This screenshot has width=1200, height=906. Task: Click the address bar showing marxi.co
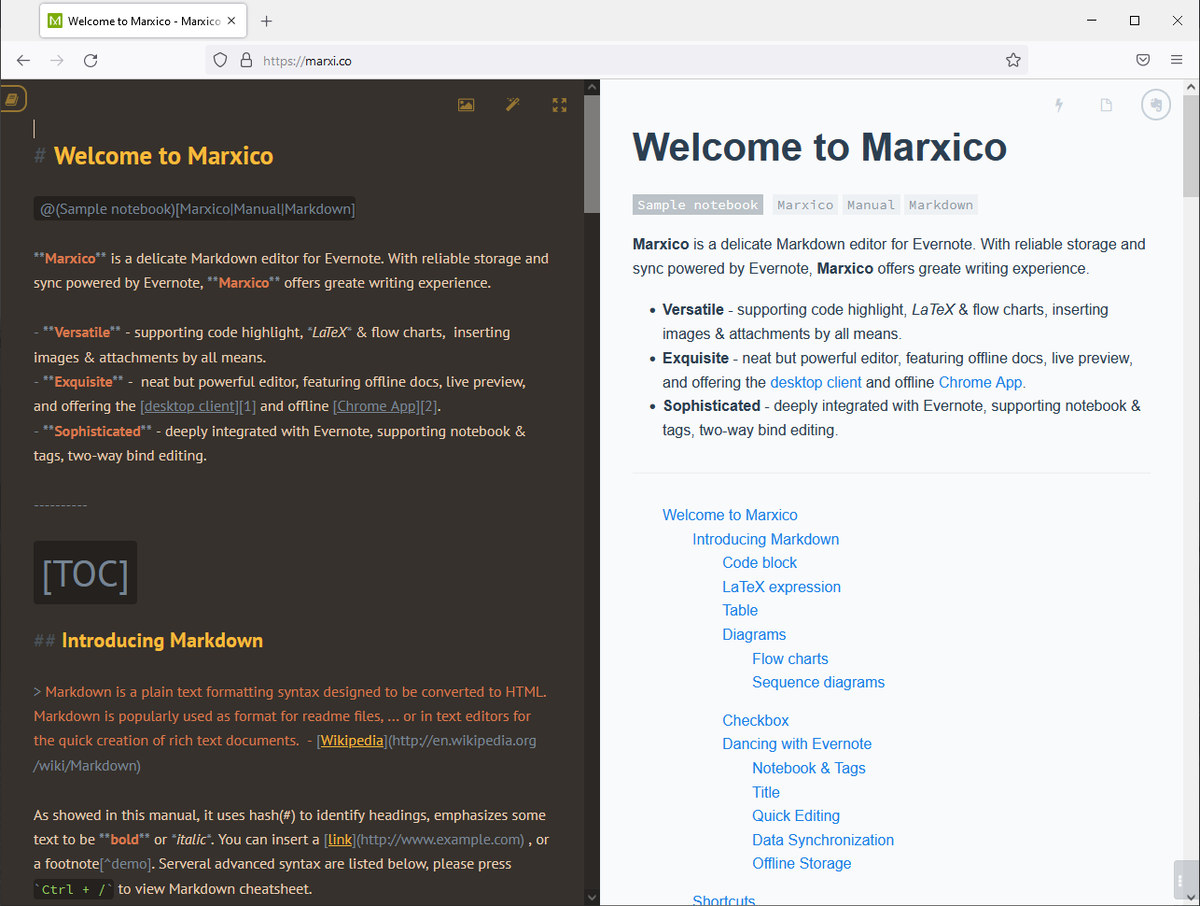tap(617, 60)
